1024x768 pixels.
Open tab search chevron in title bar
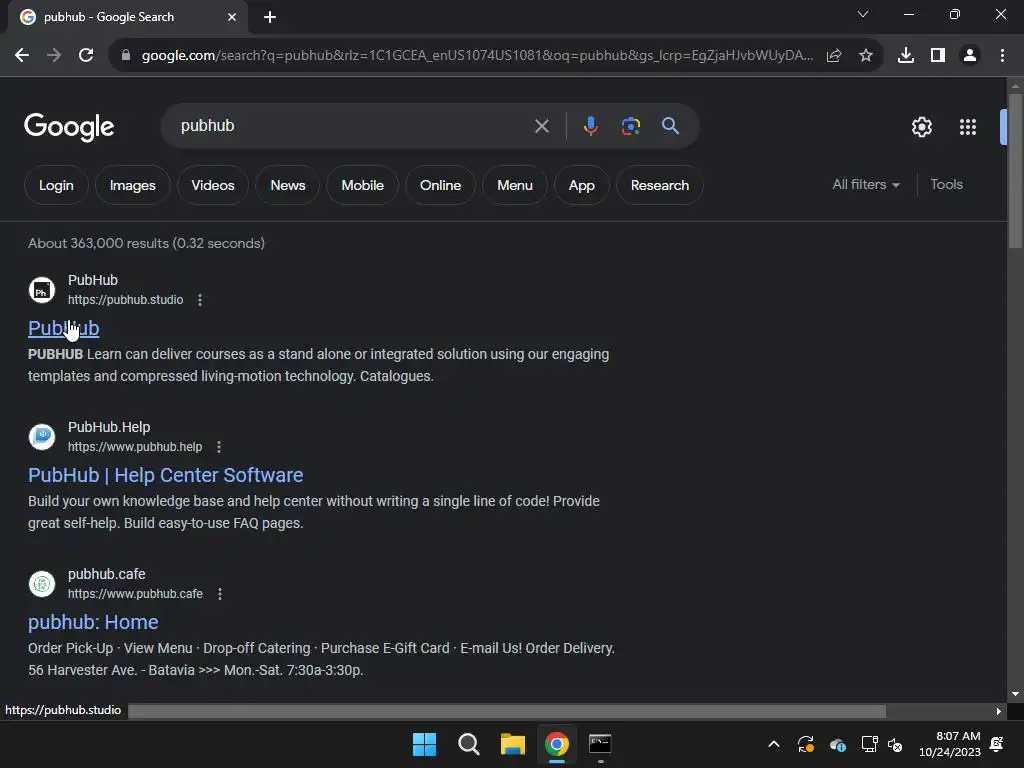pyautogui.click(x=863, y=14)
